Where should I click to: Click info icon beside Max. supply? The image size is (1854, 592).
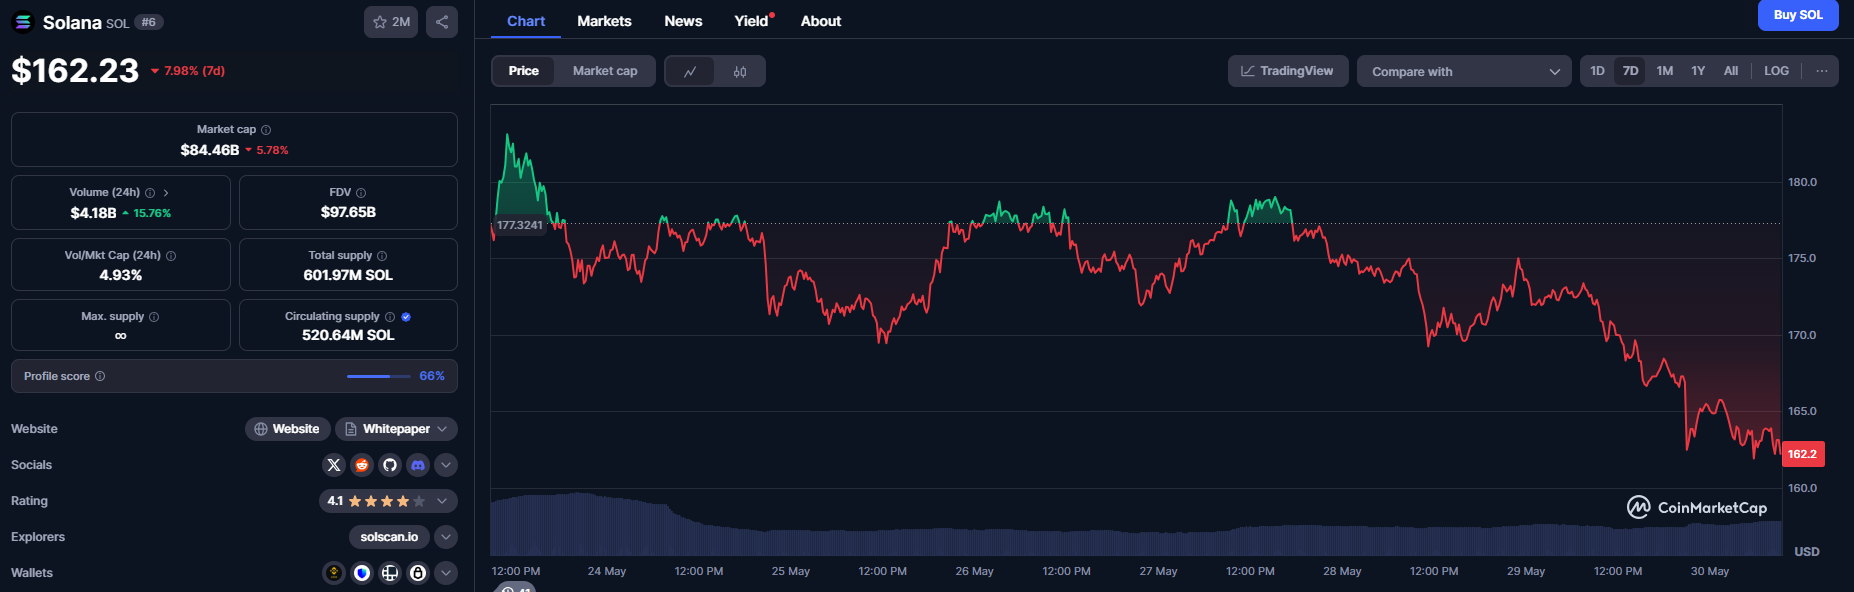pyautogui.click(x=154, y=317)
